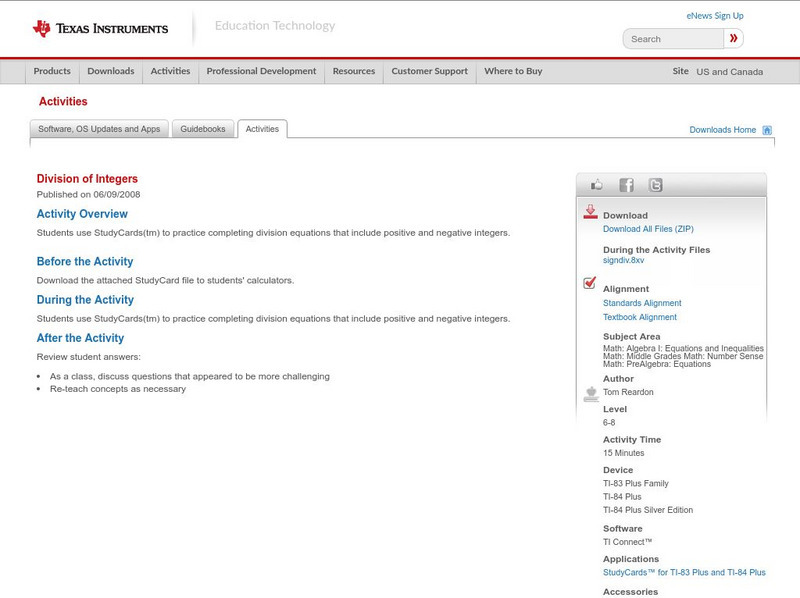Screen dimensions: 800x598
Task: Click the home icon beside Downloads Home
Action: (x=767, y=130)
